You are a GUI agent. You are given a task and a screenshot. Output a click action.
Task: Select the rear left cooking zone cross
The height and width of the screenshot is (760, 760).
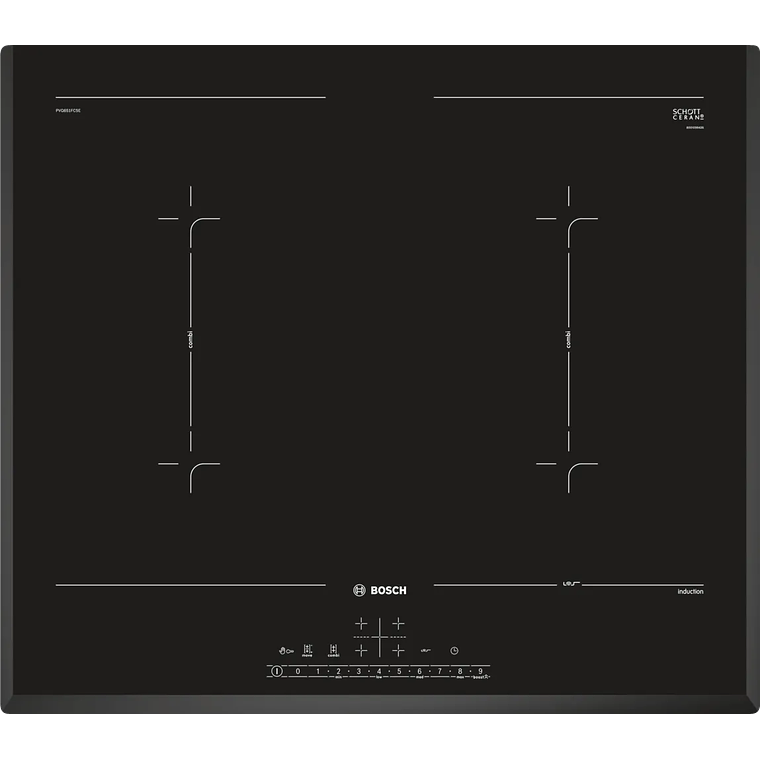point(361,623)
